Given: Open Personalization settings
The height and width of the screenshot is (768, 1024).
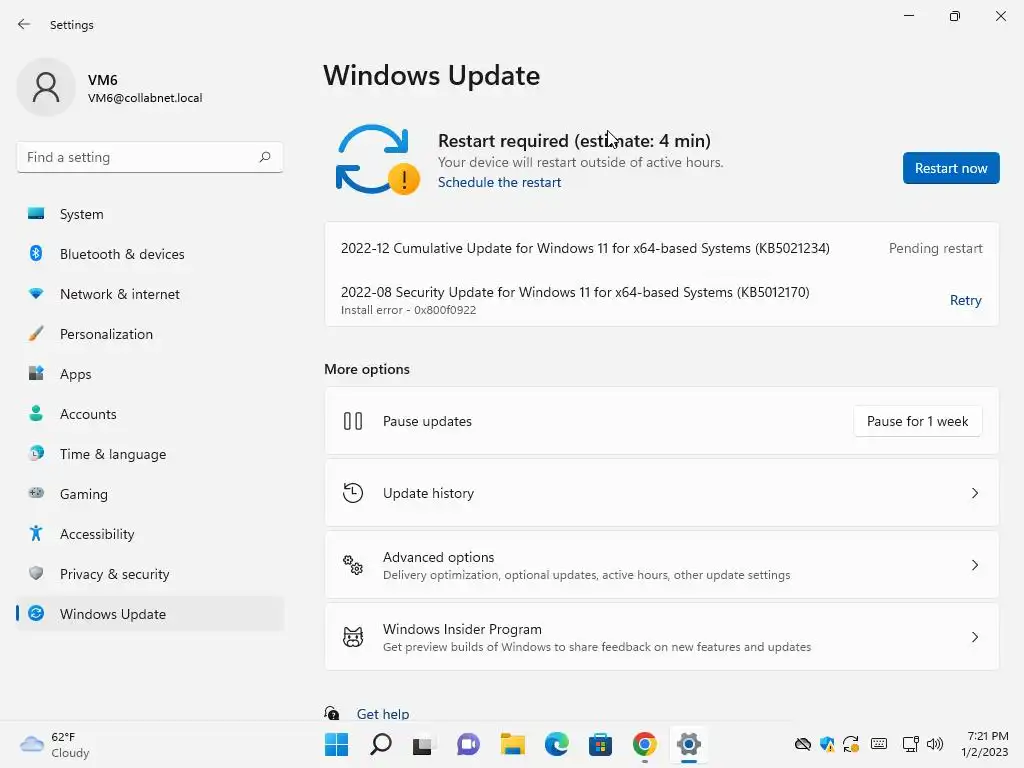Looking at the screenshot, I should point(150,334).
